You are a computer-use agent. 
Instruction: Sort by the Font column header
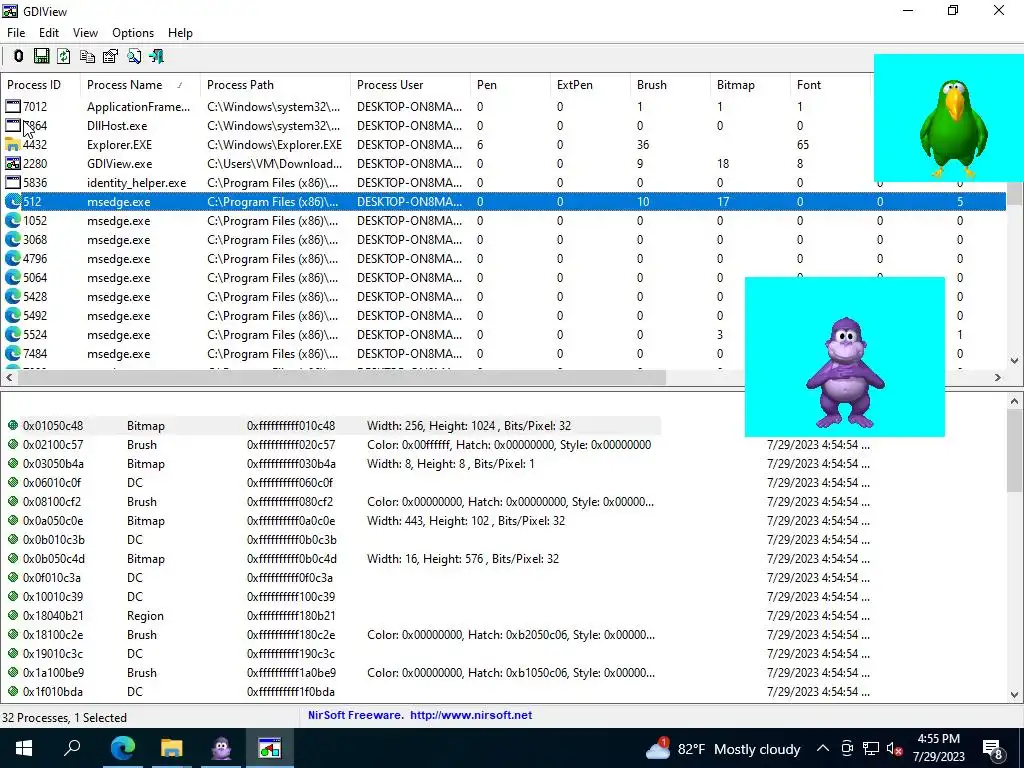tap(830, 85)
